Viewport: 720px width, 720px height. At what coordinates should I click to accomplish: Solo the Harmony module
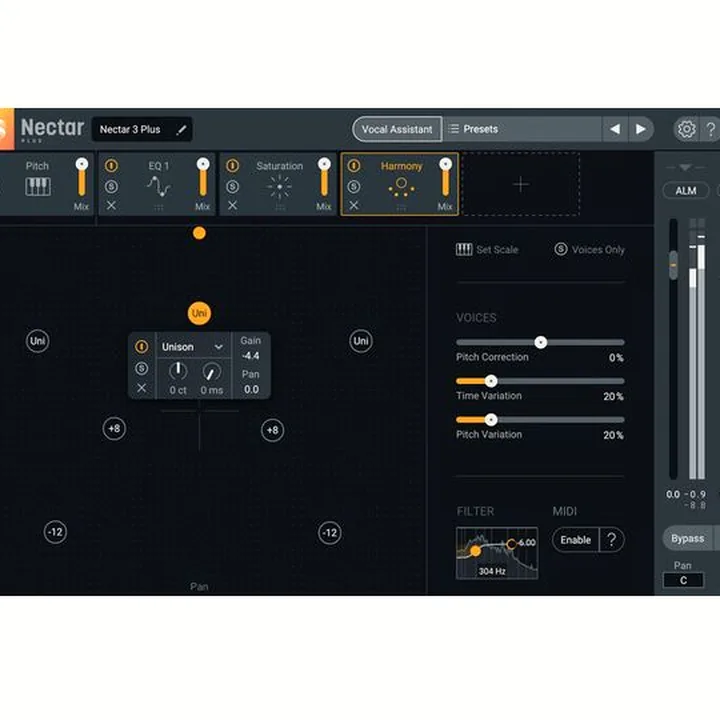pyautogui.click(x=354, y=186)
